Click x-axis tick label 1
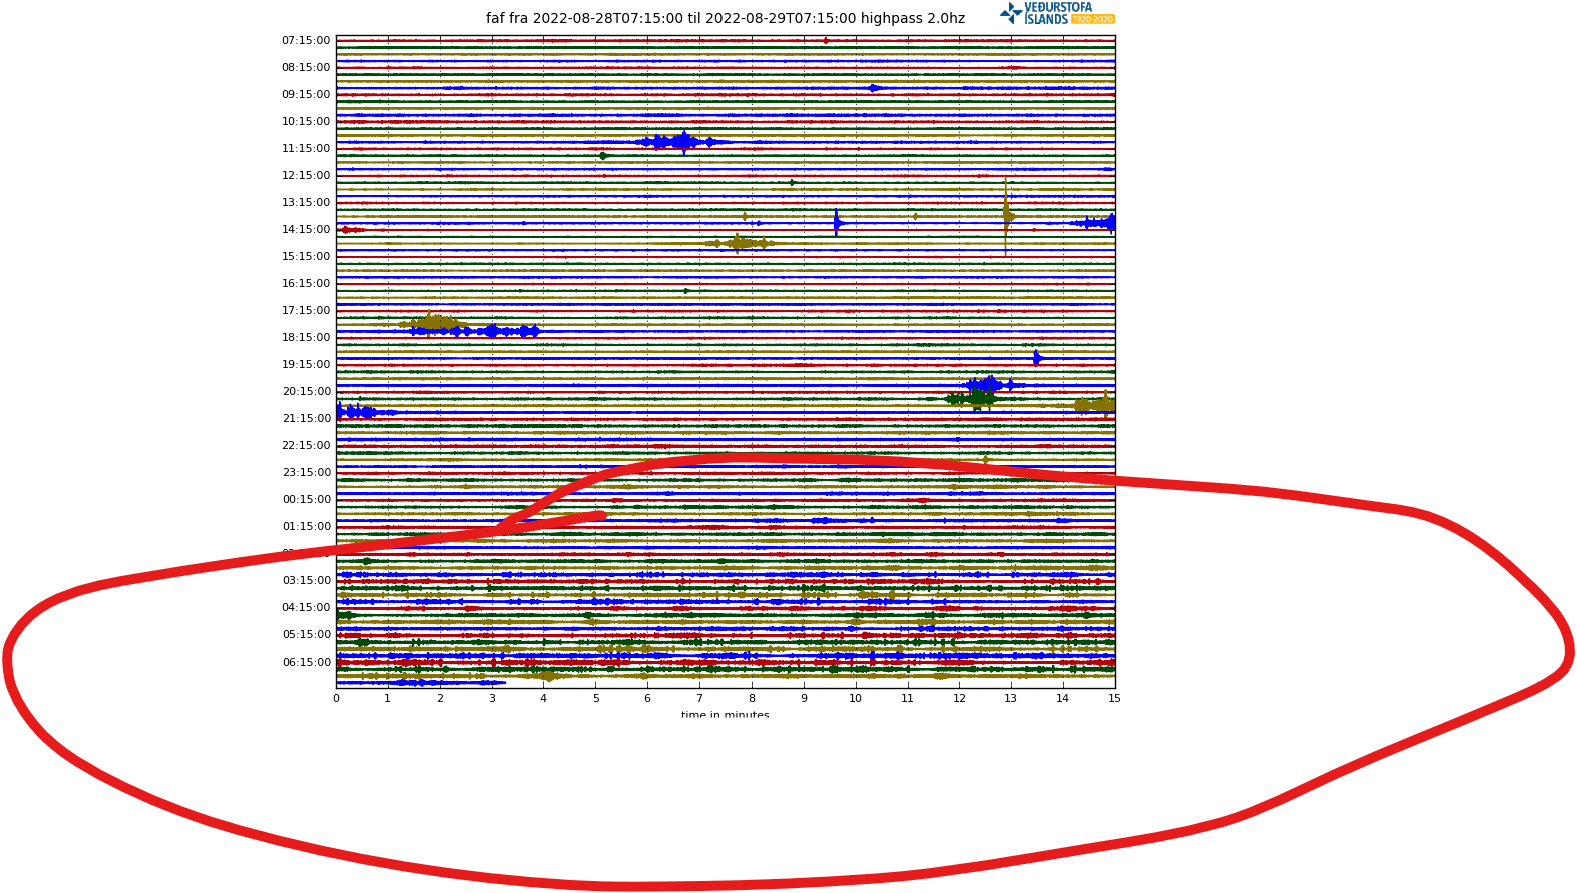 [388, 699]
